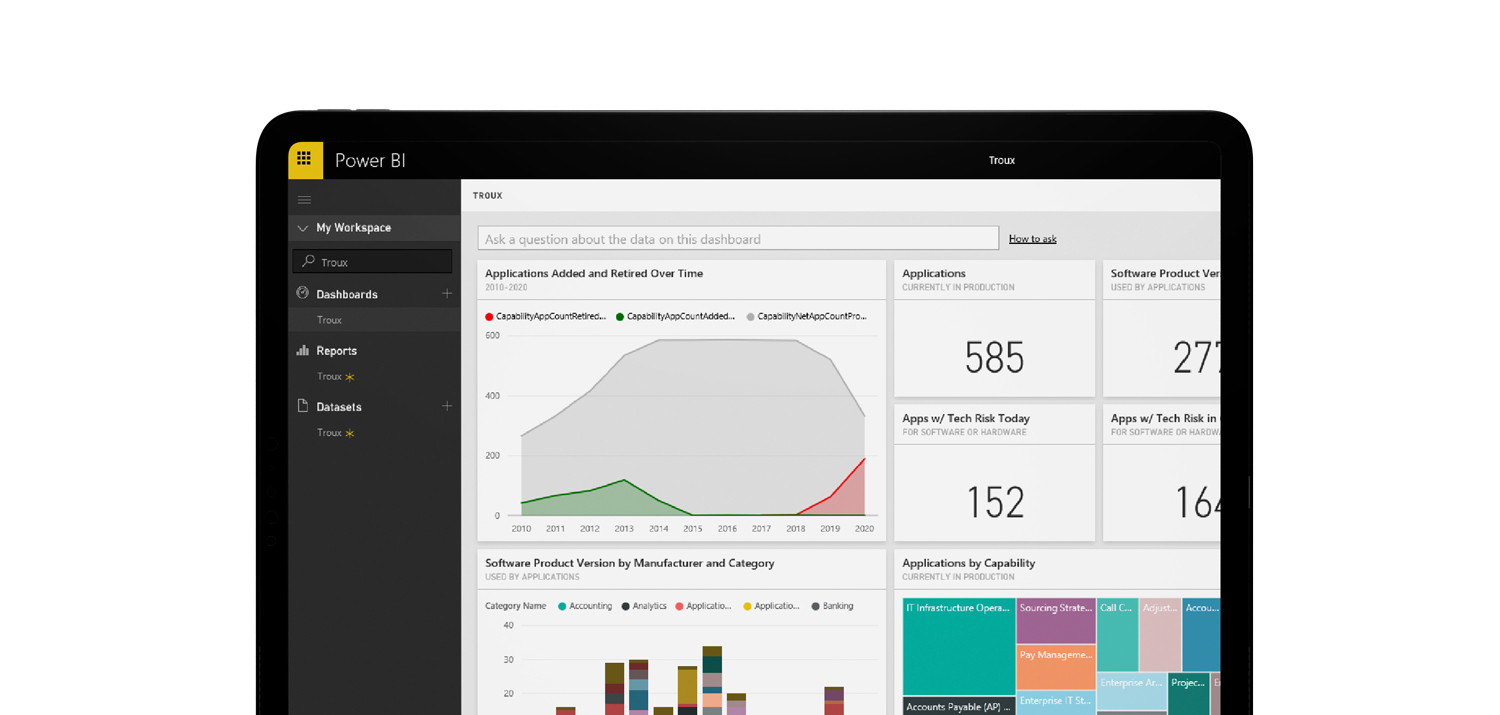The width and height of the screenshot is (1500, 715).
Task: Select the Sourcing Strate... treemap block
Action: (x=1056, y=622)
